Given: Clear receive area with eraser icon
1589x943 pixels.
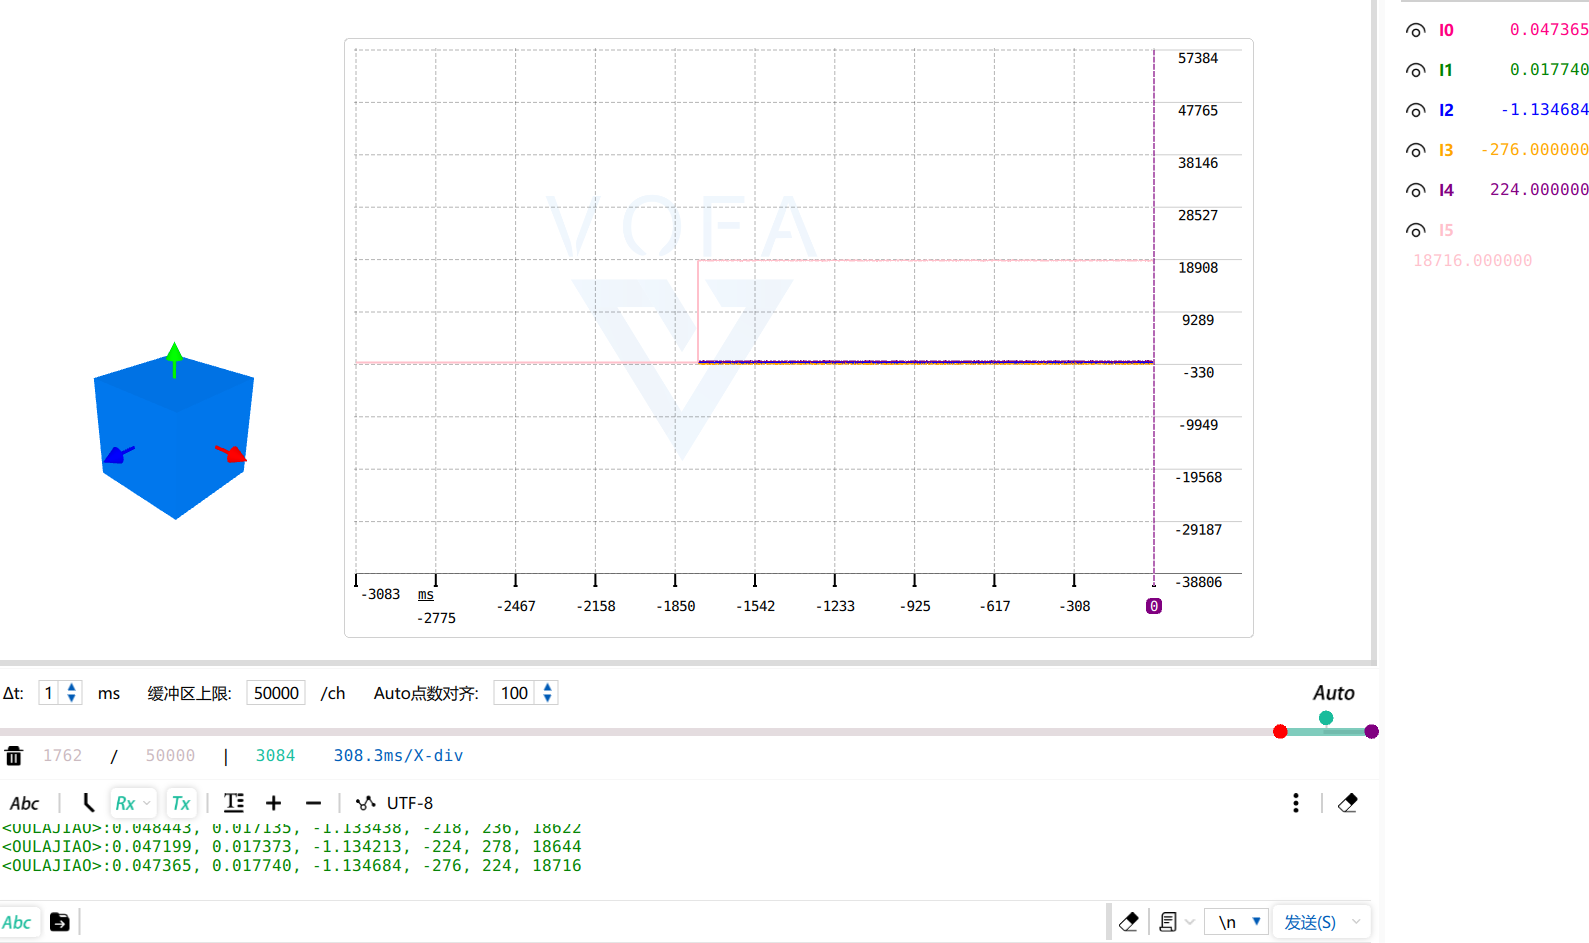Looking at the screenshot, I should tap(1348, 803).
